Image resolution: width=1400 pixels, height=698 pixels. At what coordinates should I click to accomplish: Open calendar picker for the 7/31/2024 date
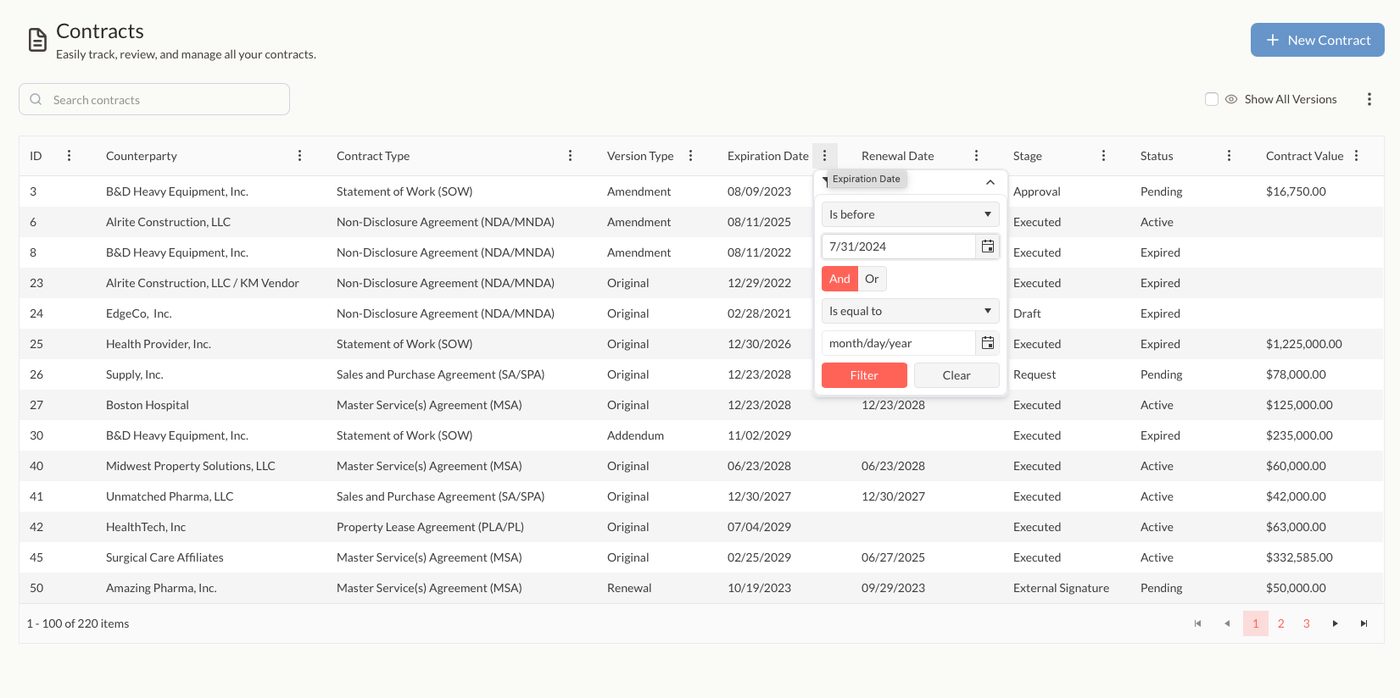click(987, 246)
